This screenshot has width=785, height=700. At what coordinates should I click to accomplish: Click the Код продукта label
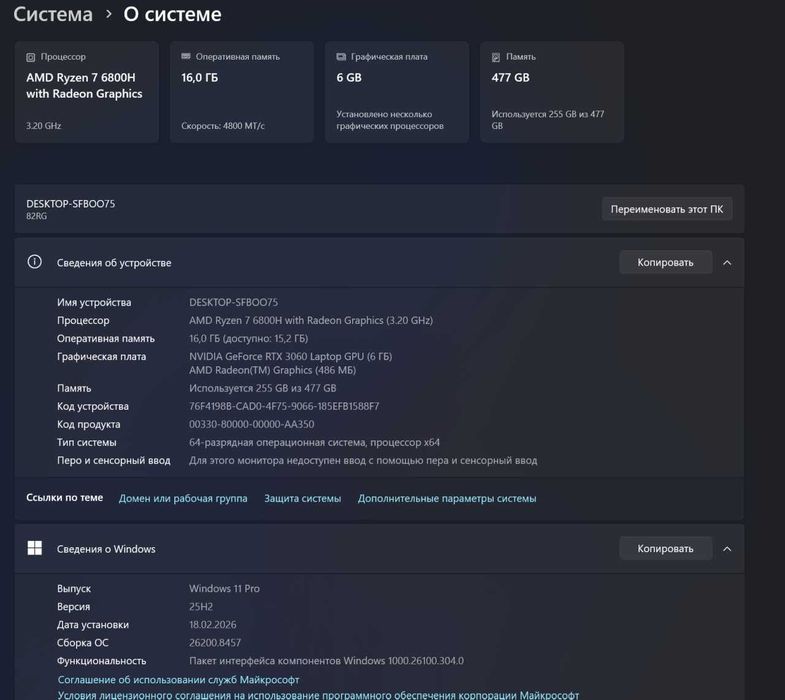(89, 424)
